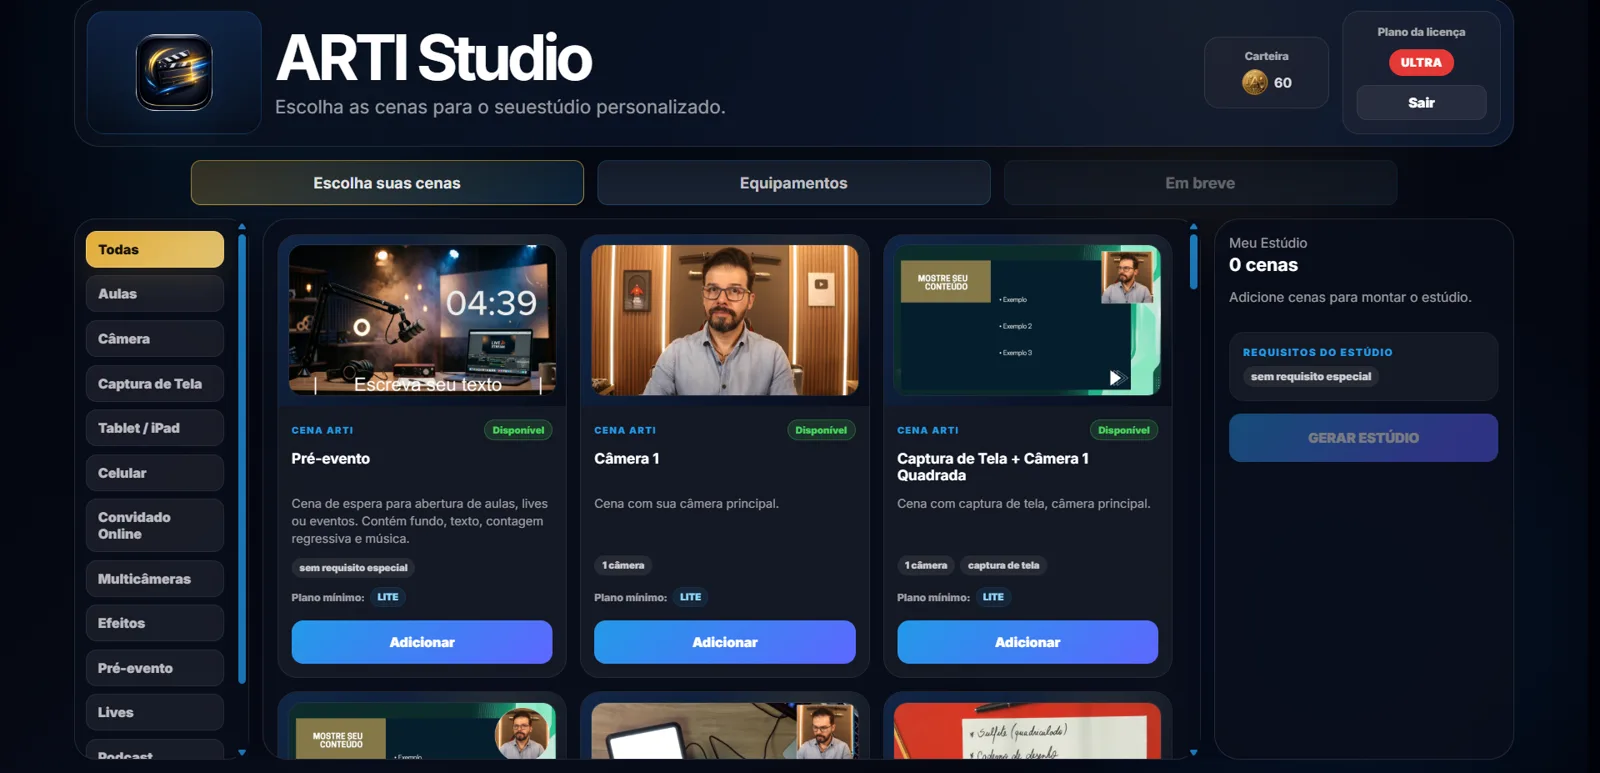The height and width of the screenshot is (773, 1600).
Task: Click the category sidebar scrollbar
Action: [x=242, y=460]
